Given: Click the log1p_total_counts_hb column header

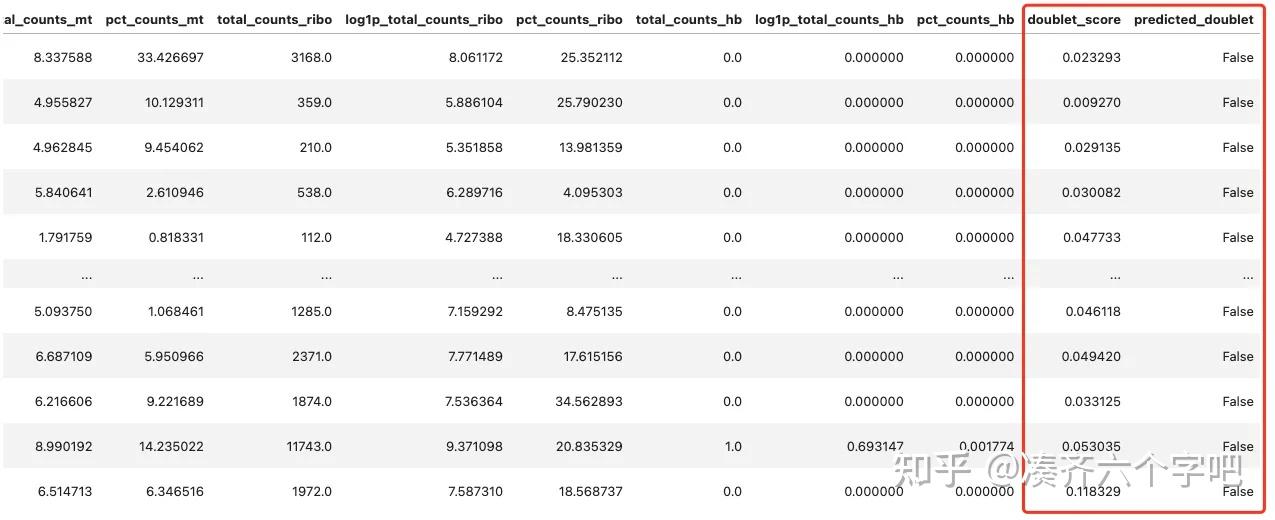Looking at the screenshot, I should [x=829, y=19].
